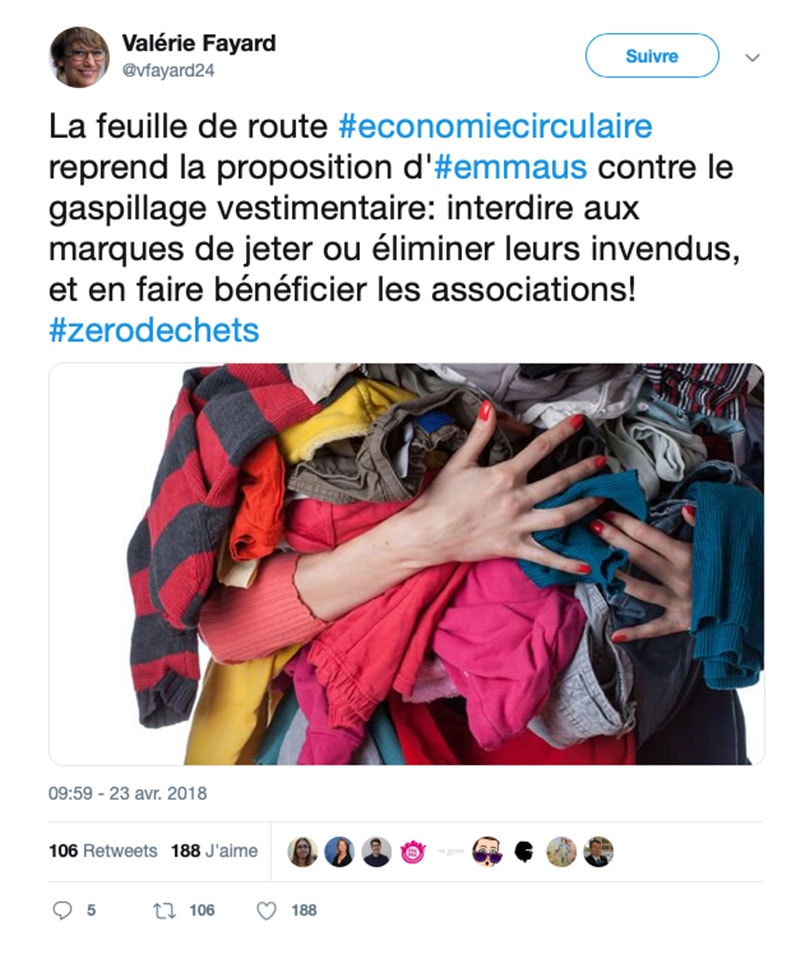Open black silhouette head avatar
The height and width of the screenshot is (959, 810).
pyautogui.click(x=524, y=851)
